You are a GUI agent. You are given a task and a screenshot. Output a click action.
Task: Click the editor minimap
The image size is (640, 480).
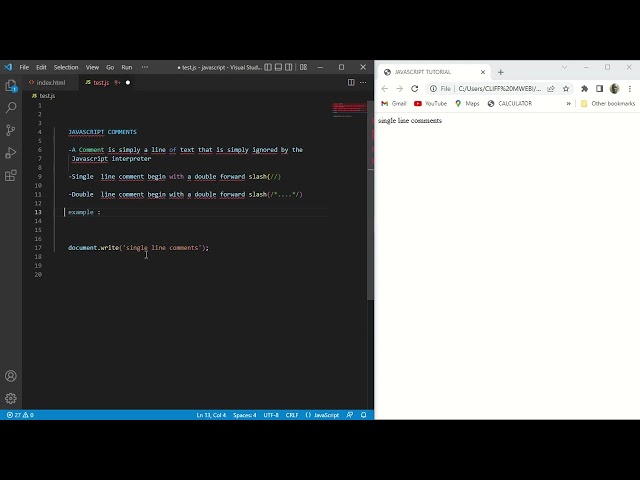point(349,109)
